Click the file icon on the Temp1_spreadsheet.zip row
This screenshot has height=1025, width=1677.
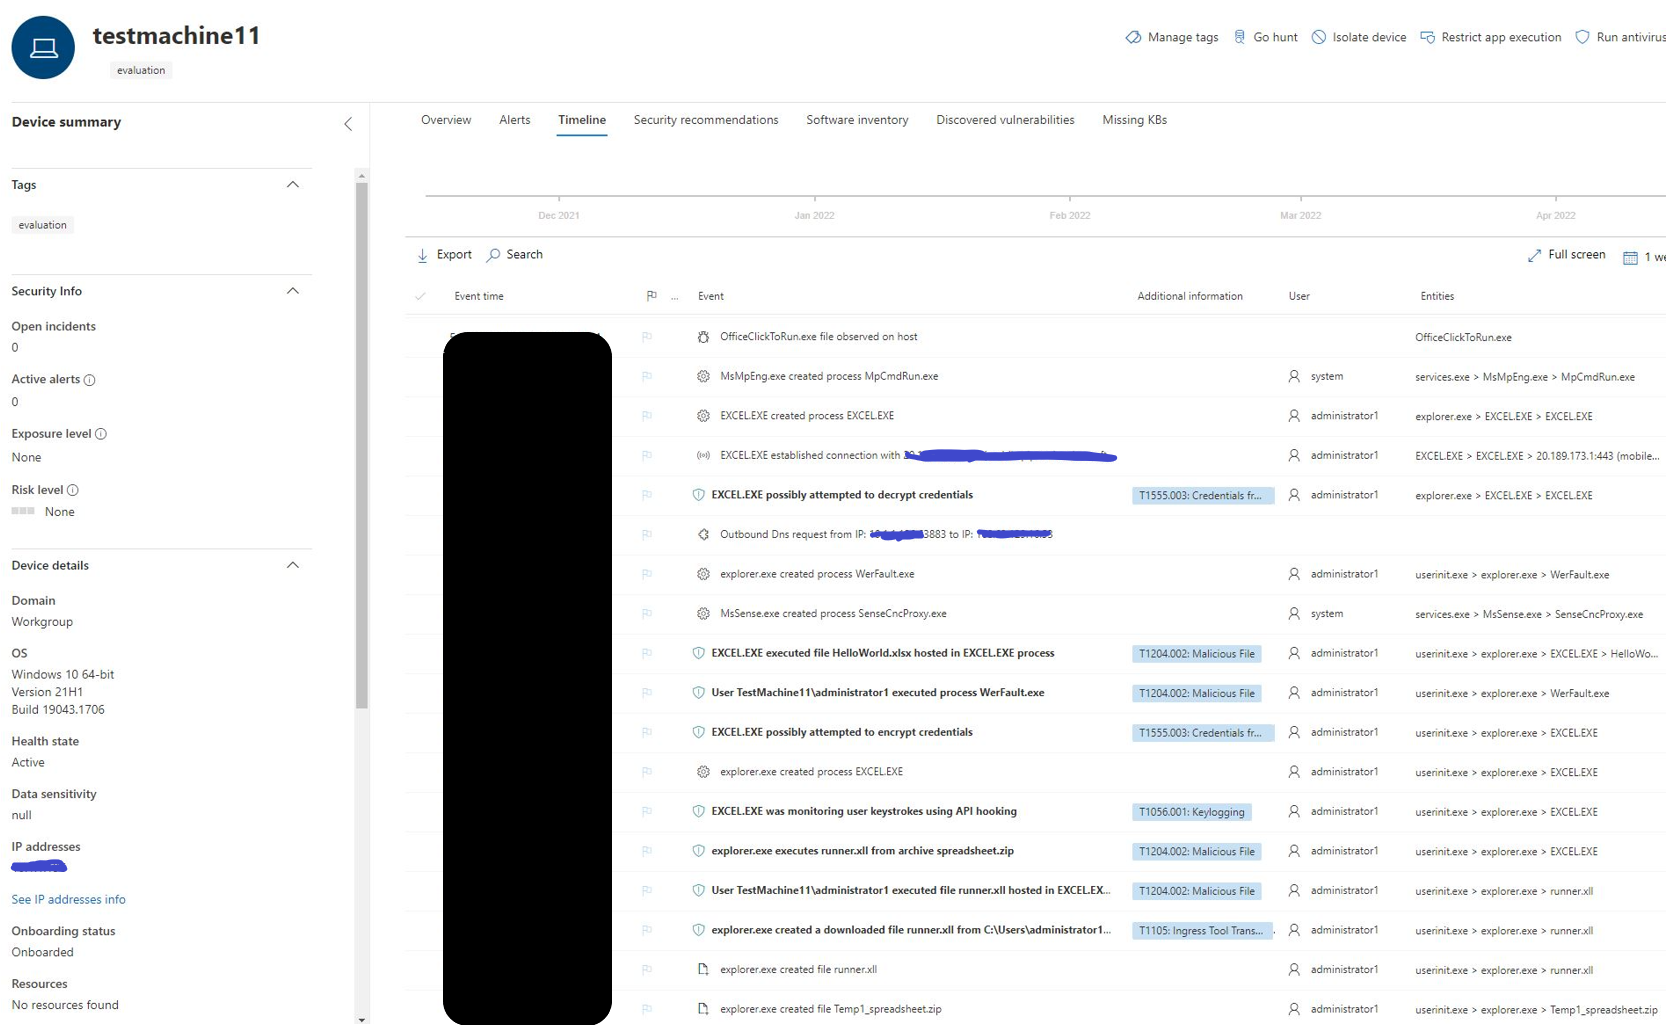tap(703, 1009)
